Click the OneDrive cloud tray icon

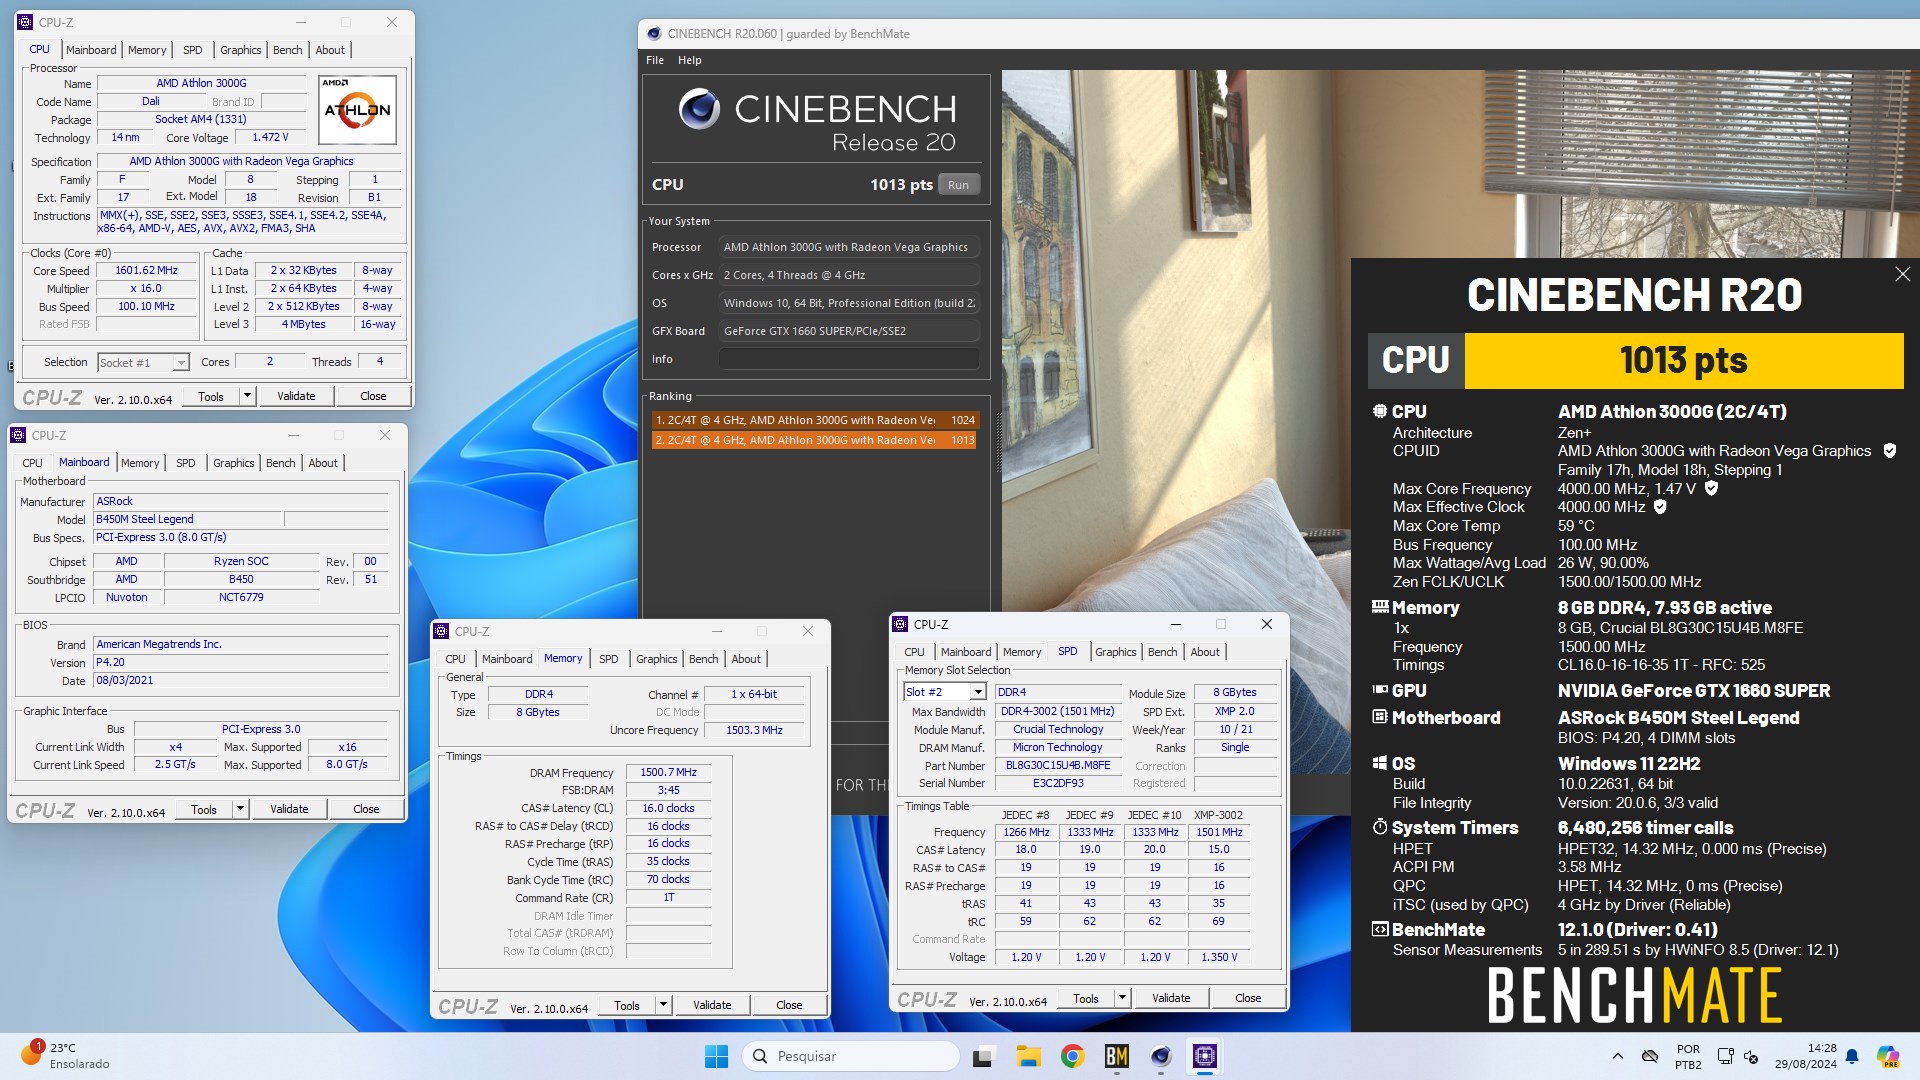pyautogui.click(x=1650, y=1056)
